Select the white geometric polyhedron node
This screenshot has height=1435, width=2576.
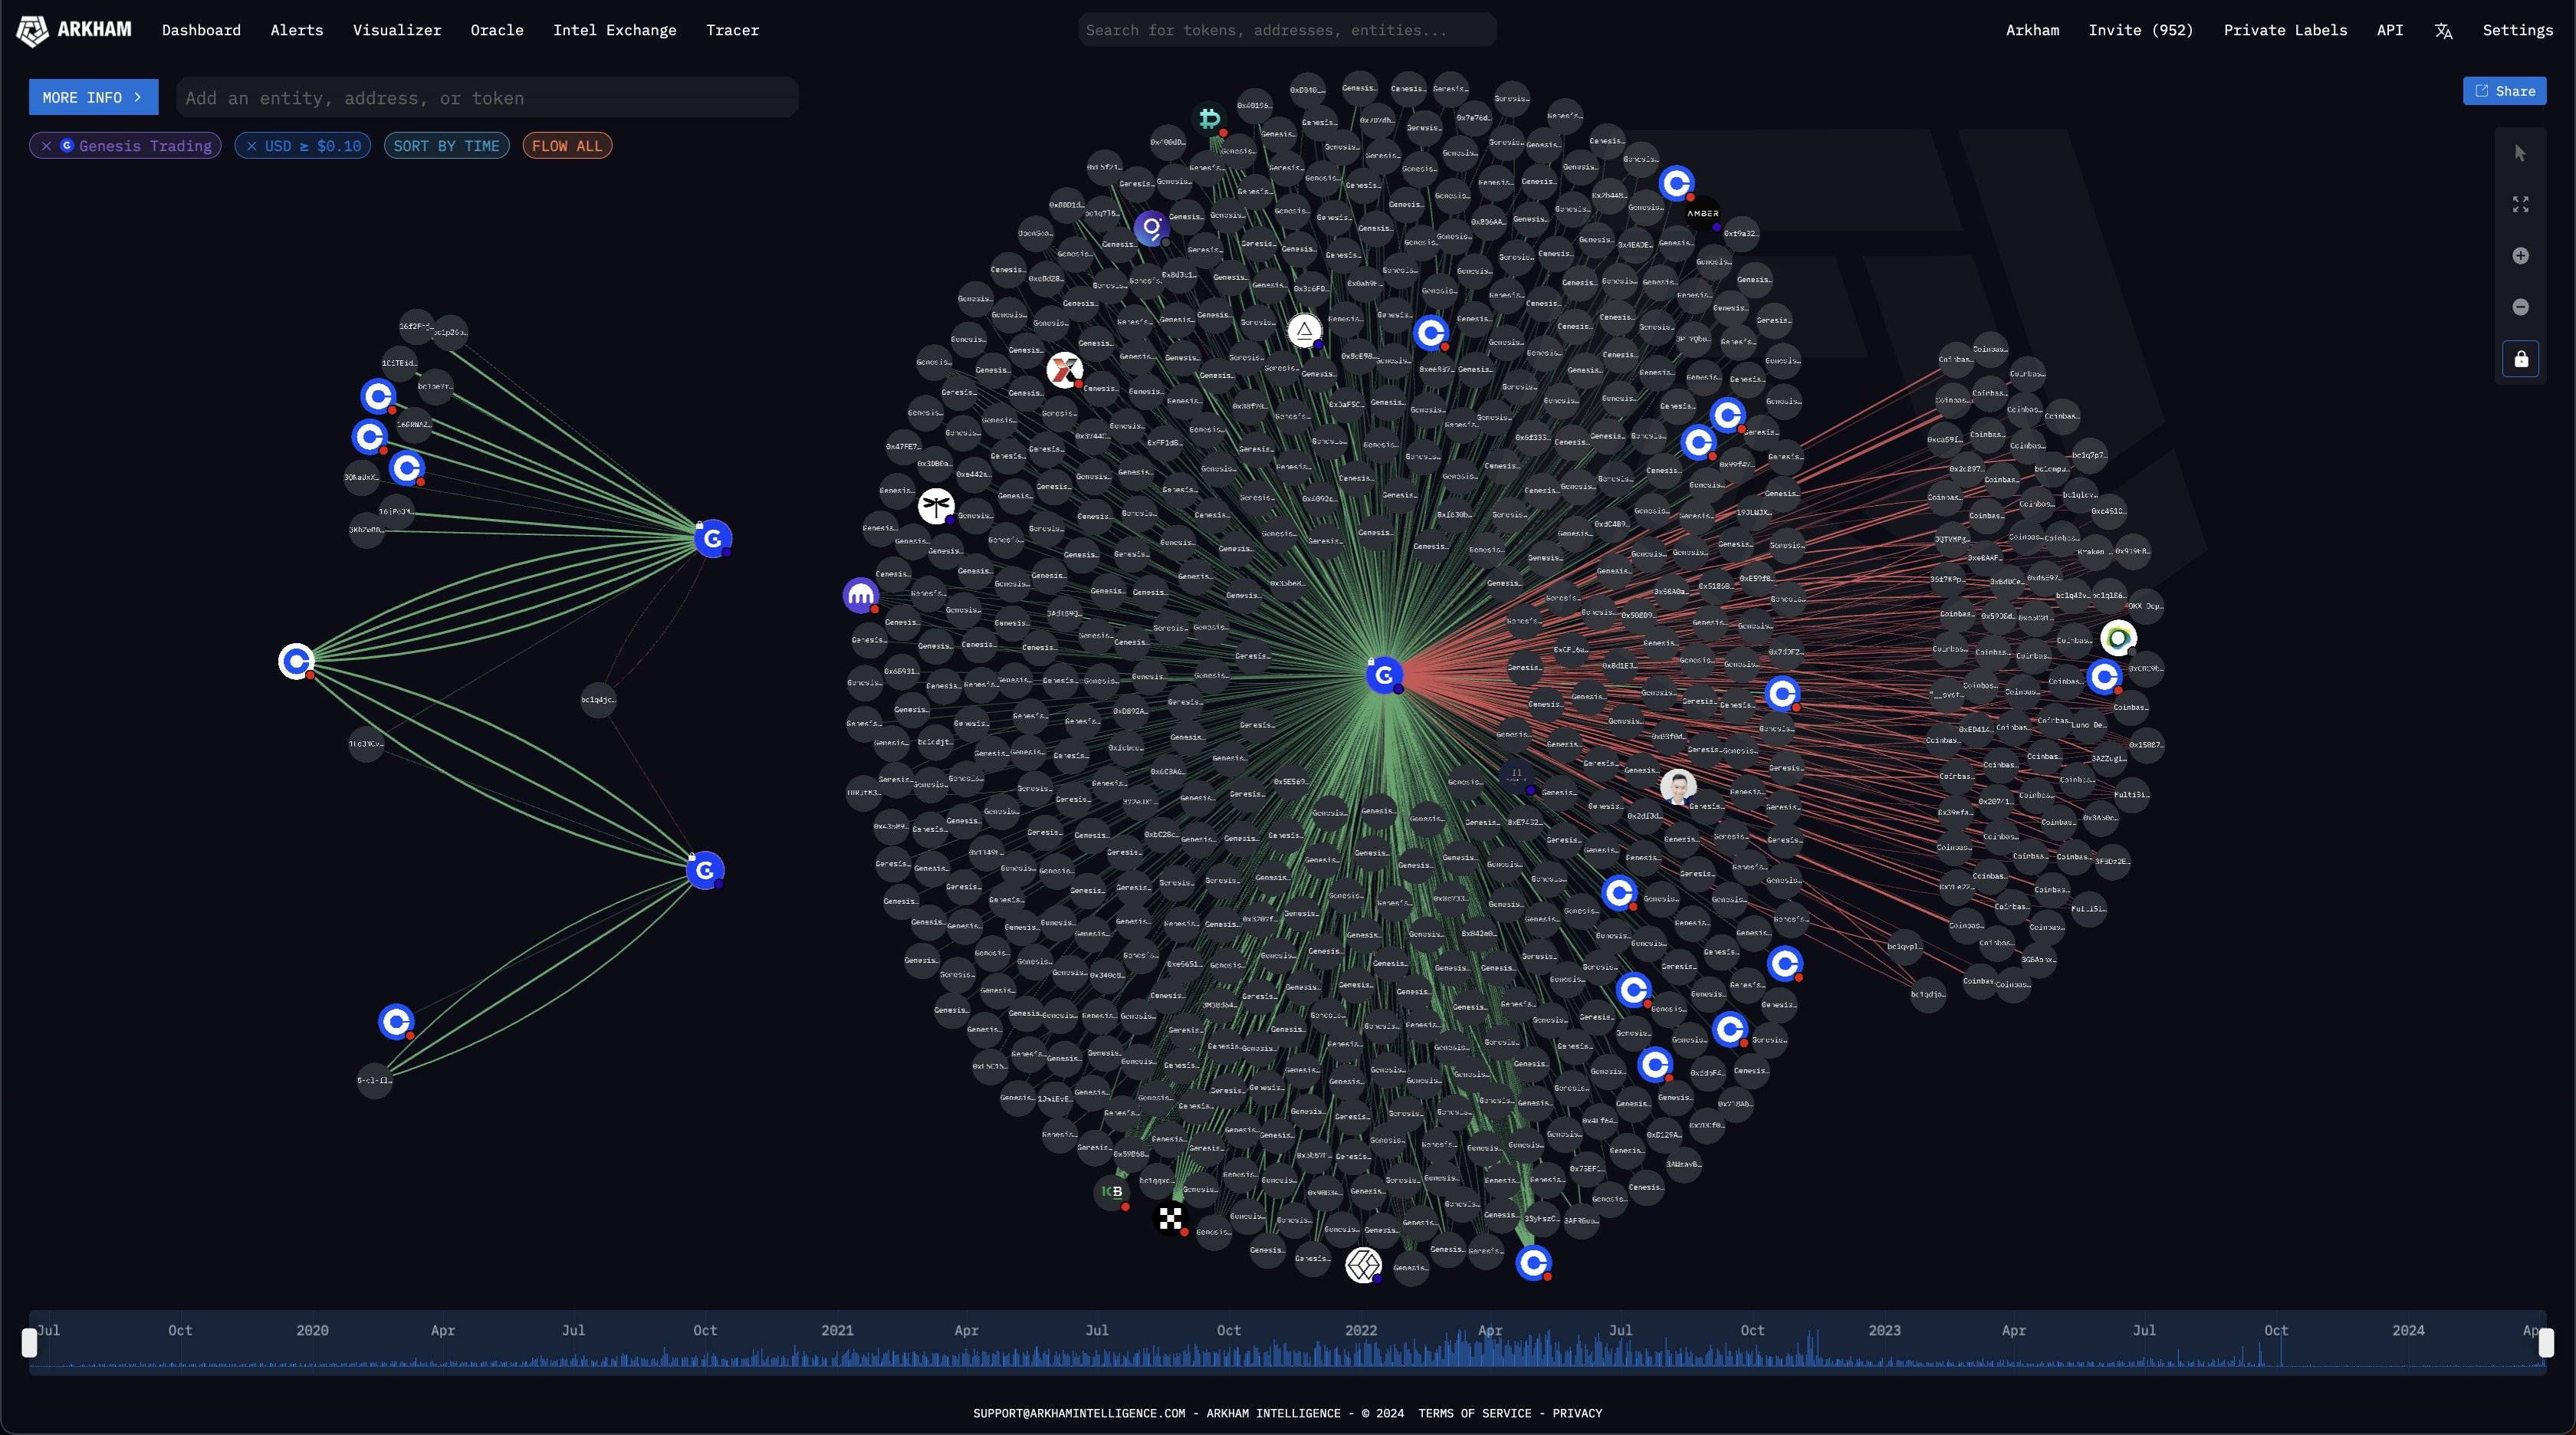[1363, 1265]
